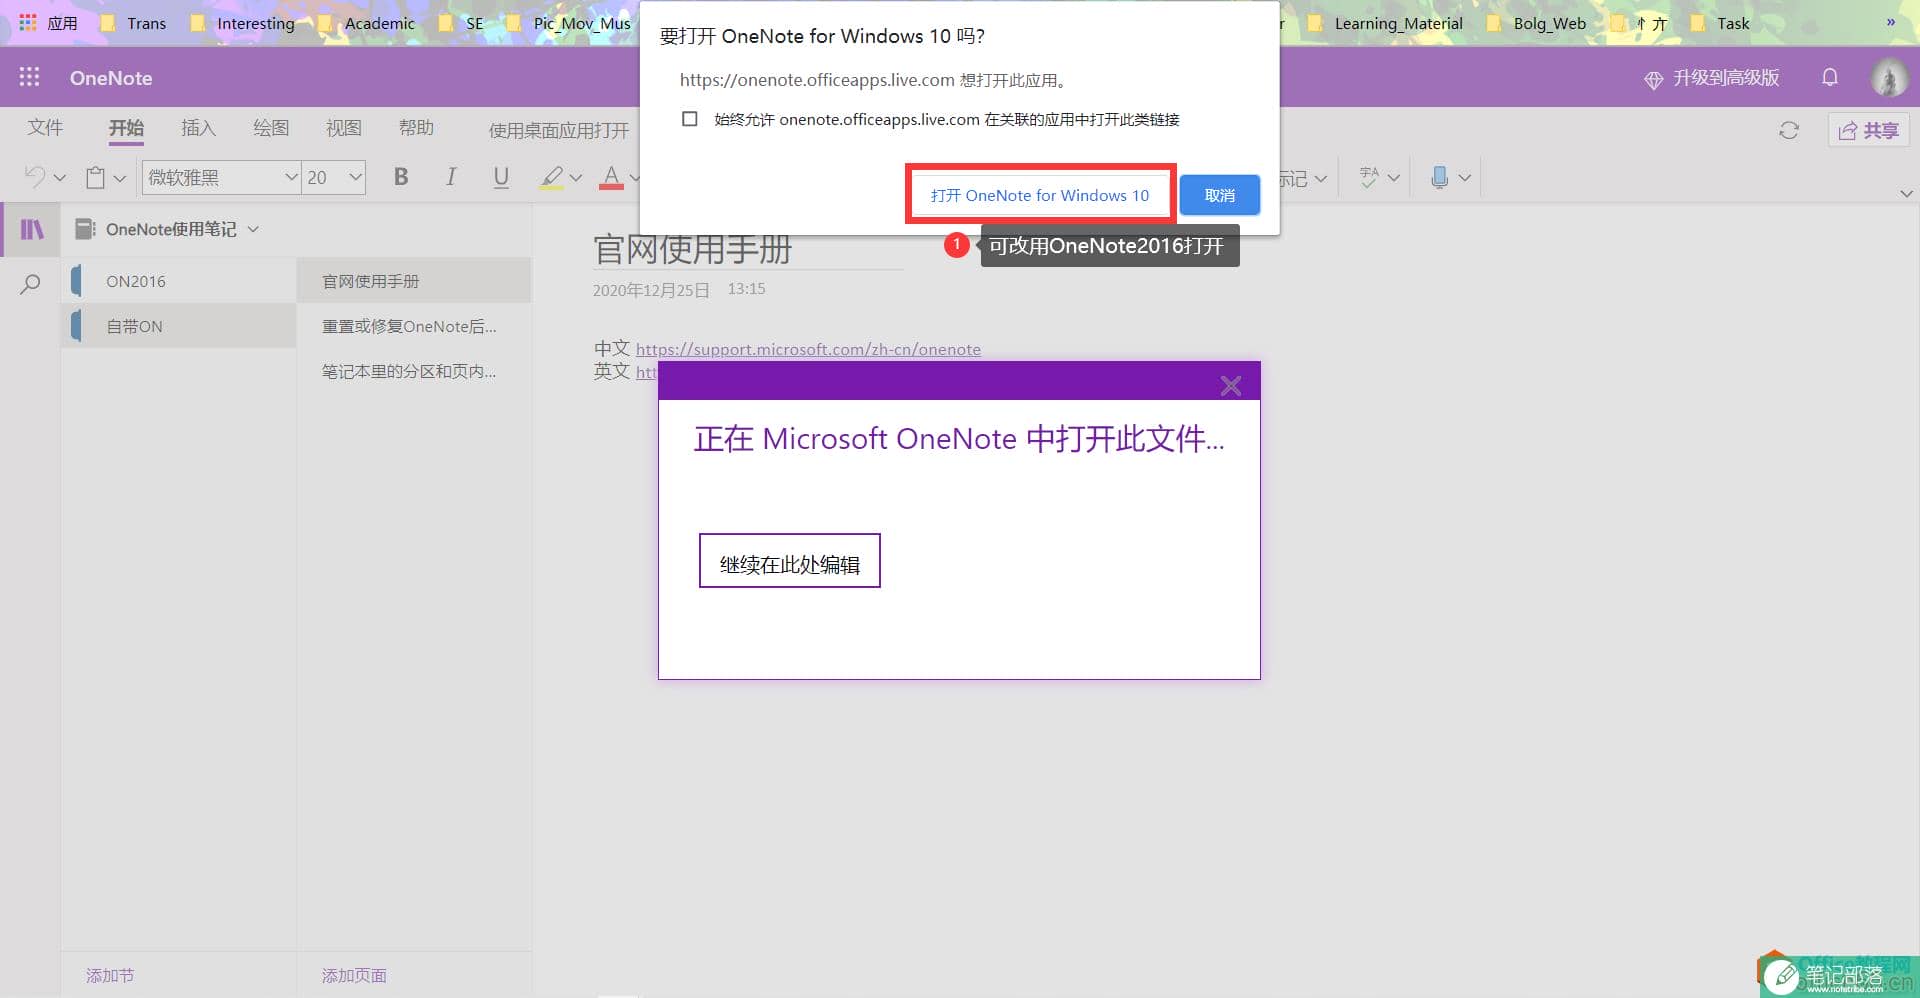Click the notifications bell icon
Screen dimensions: 1920x998
pyautogui.click(x=1829, y=77)
